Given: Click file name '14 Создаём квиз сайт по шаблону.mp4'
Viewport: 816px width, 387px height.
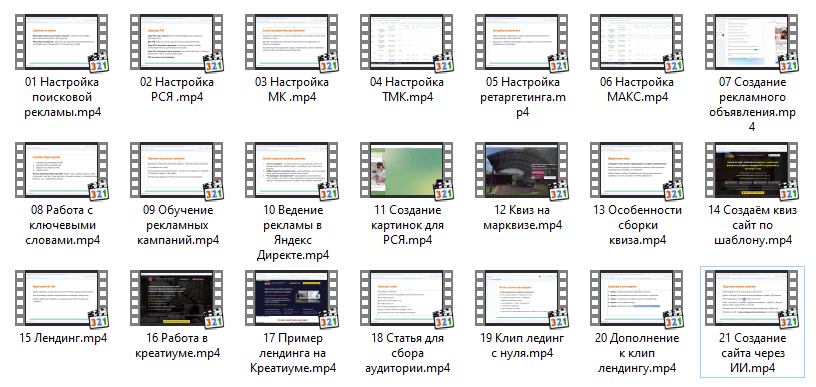Looking at the screenshot, I should tap(753, 225).
